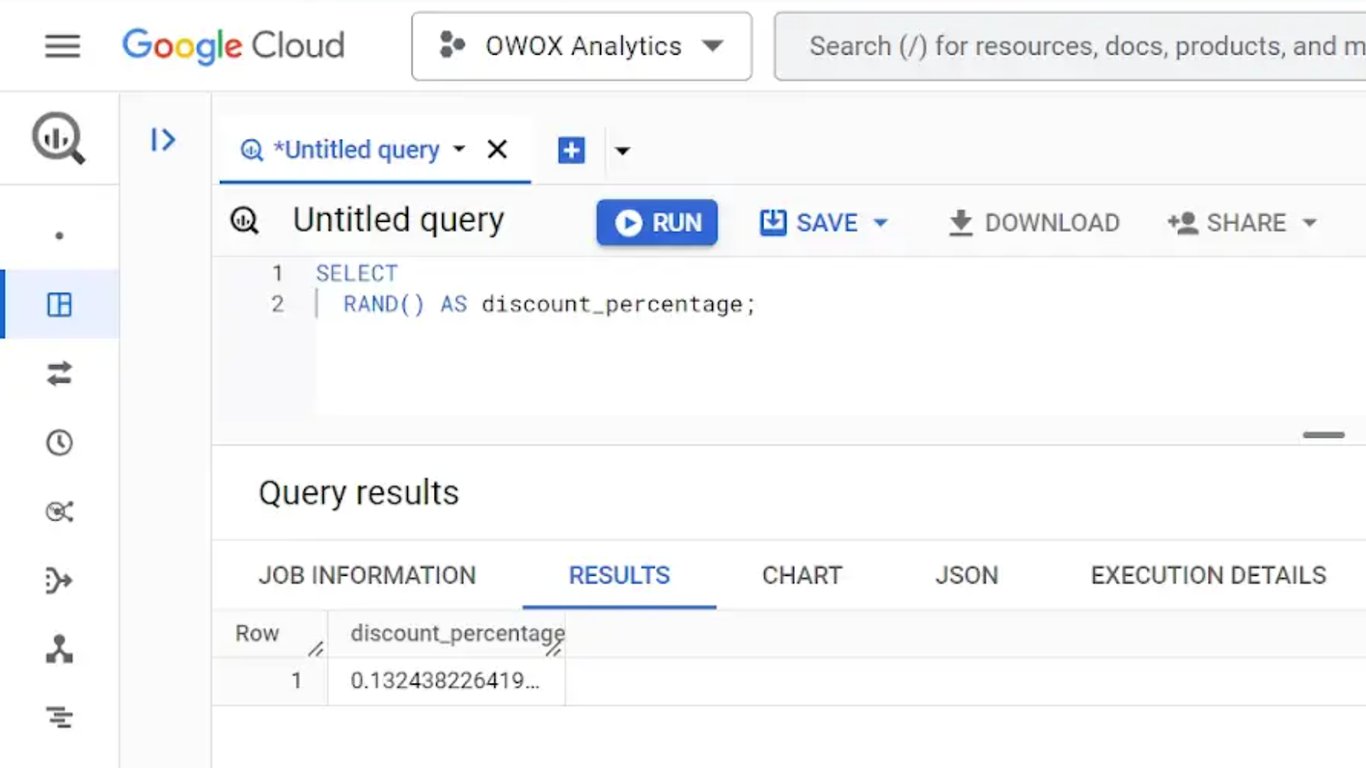Open Analytics Hub icon in sidebar
Viewport: 1366px width, 768px height.
point(60,512)
